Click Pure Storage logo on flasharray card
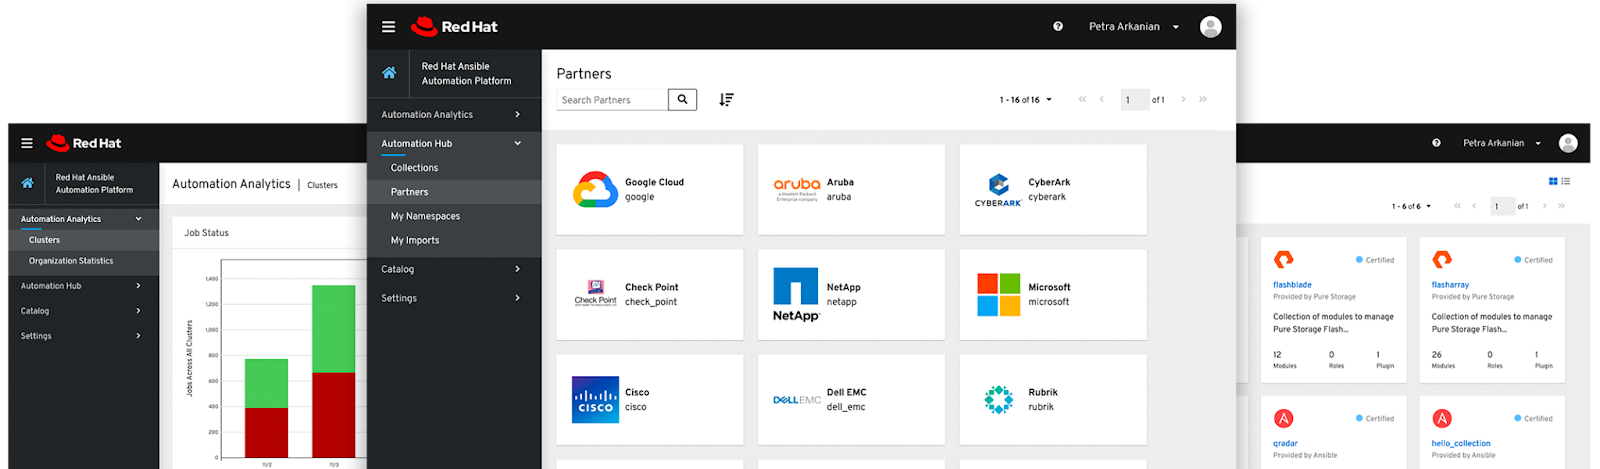 coord(1442,260)
